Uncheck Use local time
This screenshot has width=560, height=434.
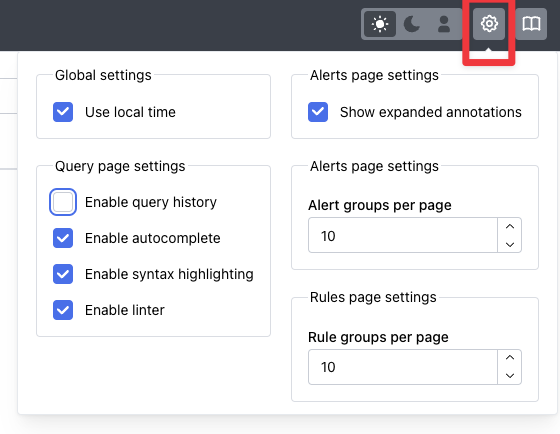(x=63, y=112)
